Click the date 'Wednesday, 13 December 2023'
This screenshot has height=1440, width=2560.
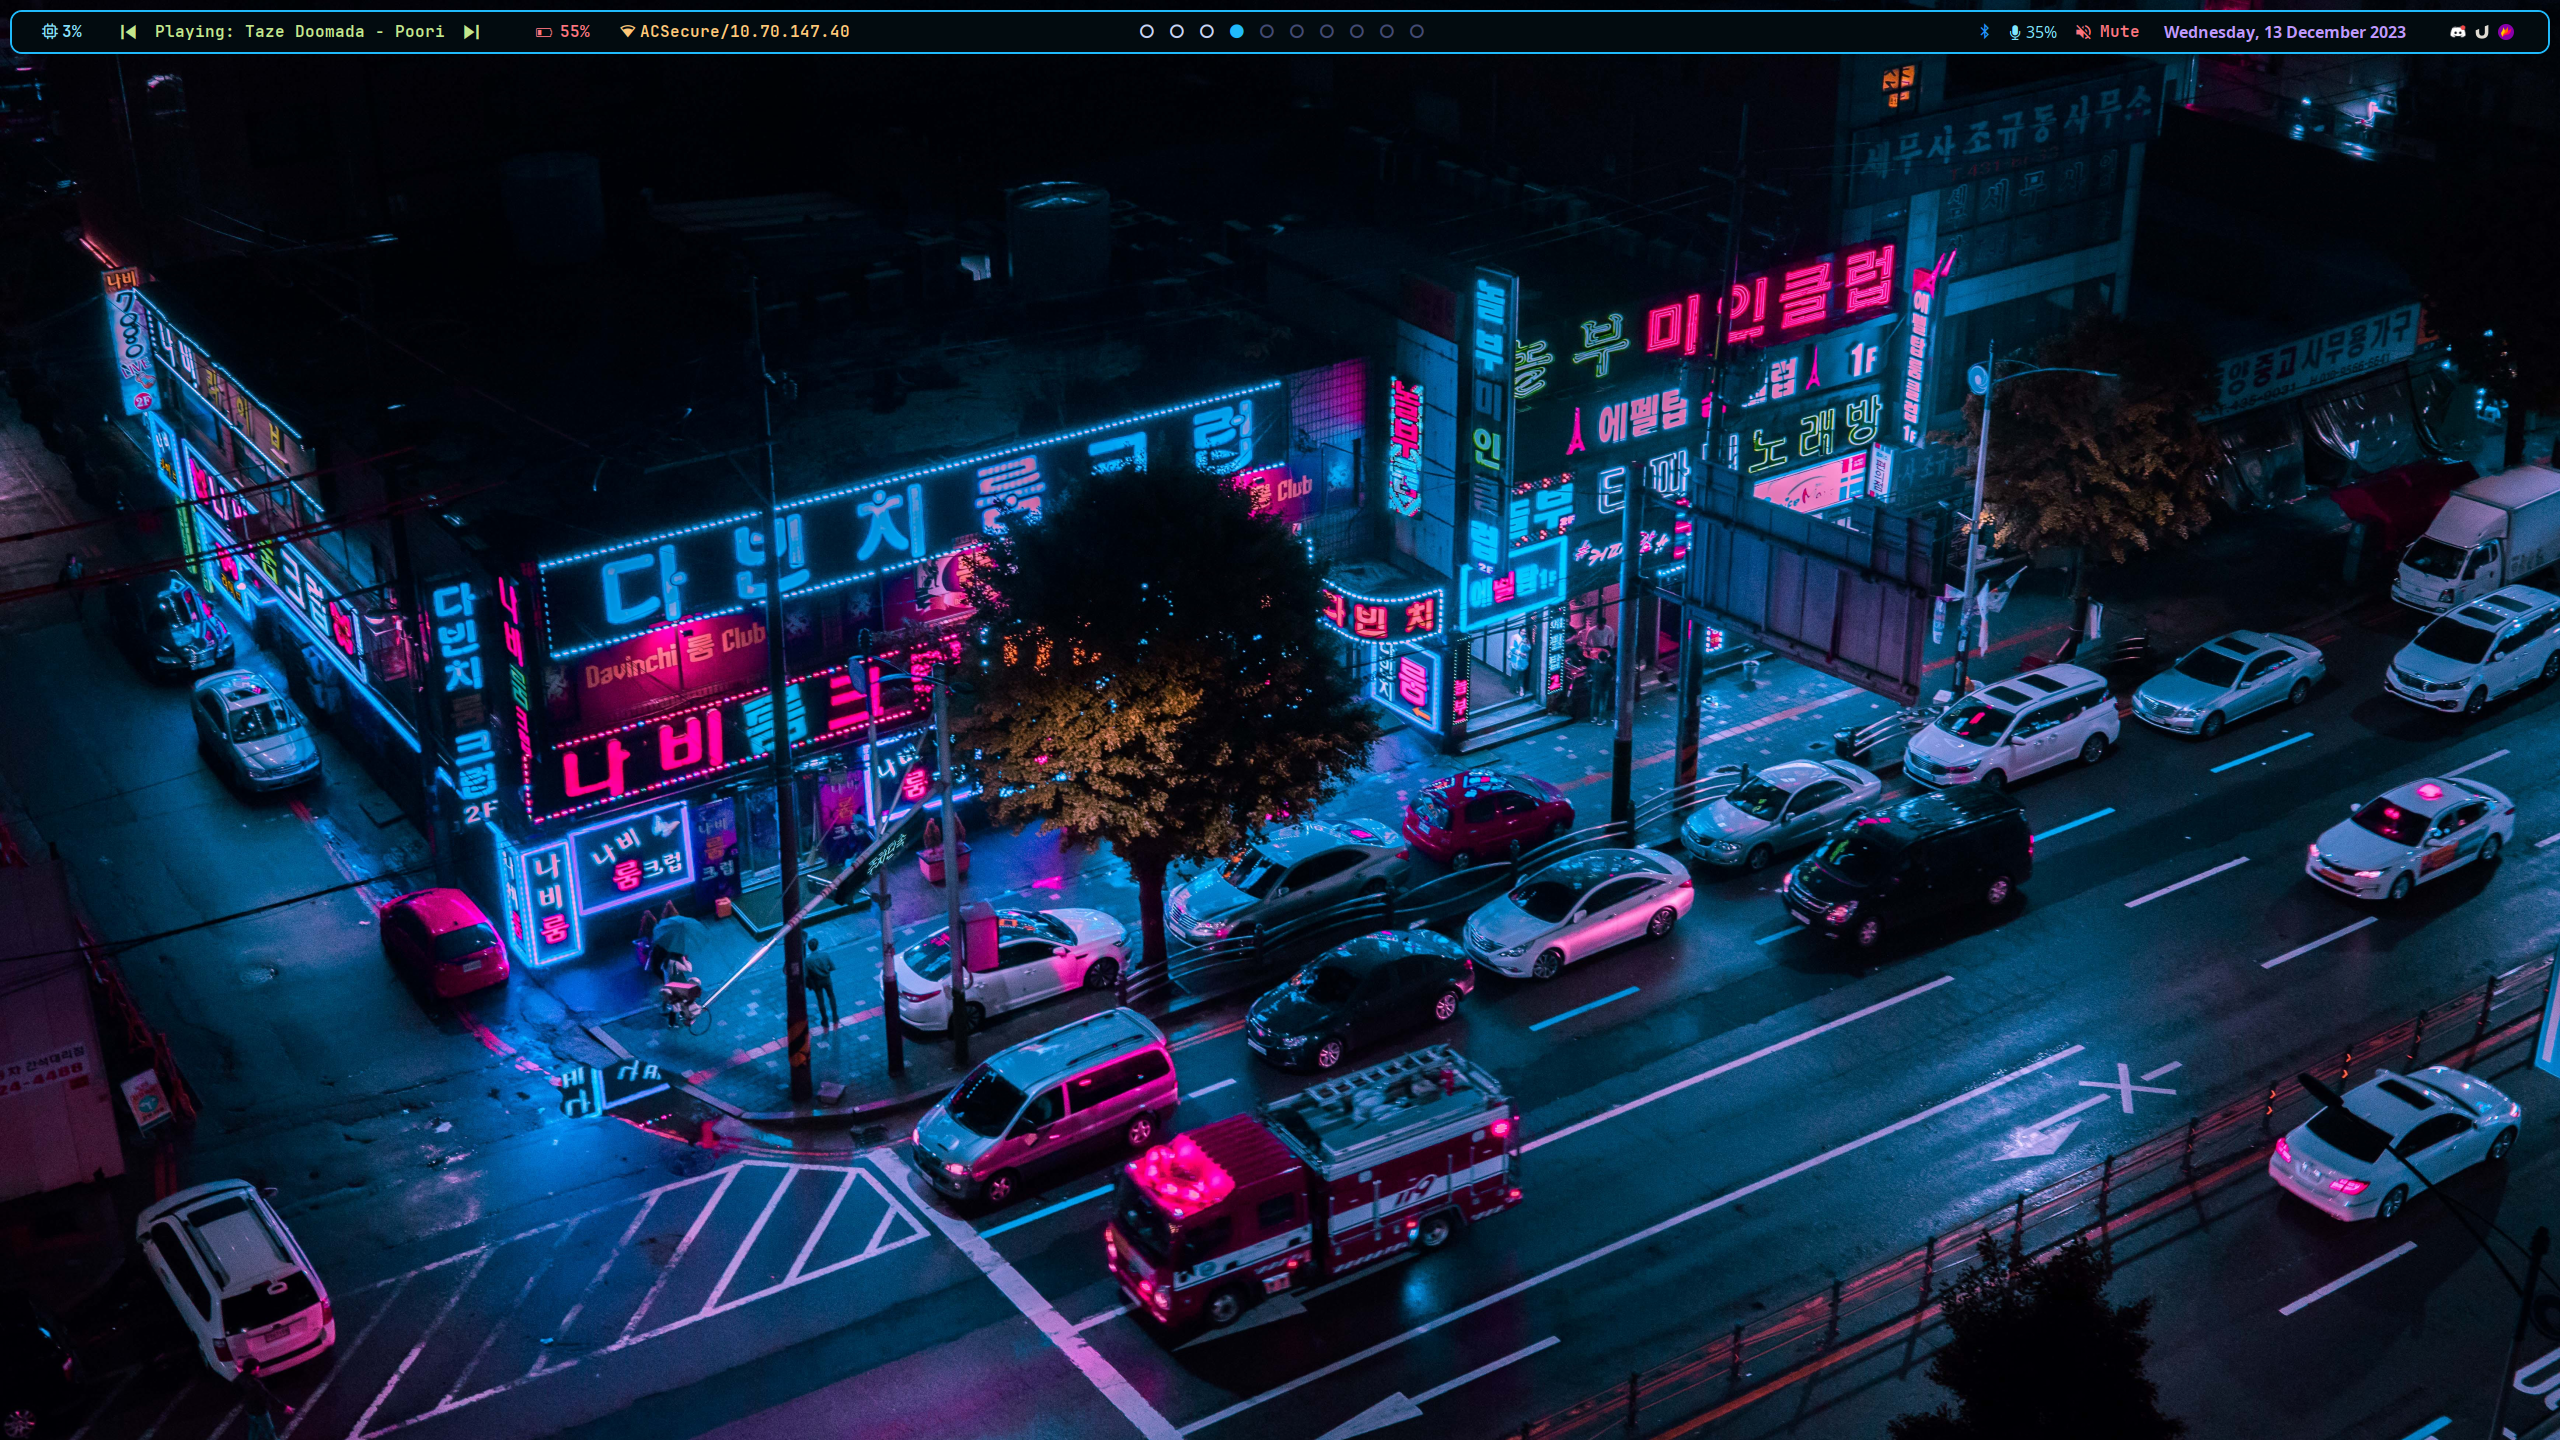[2284, 32]
